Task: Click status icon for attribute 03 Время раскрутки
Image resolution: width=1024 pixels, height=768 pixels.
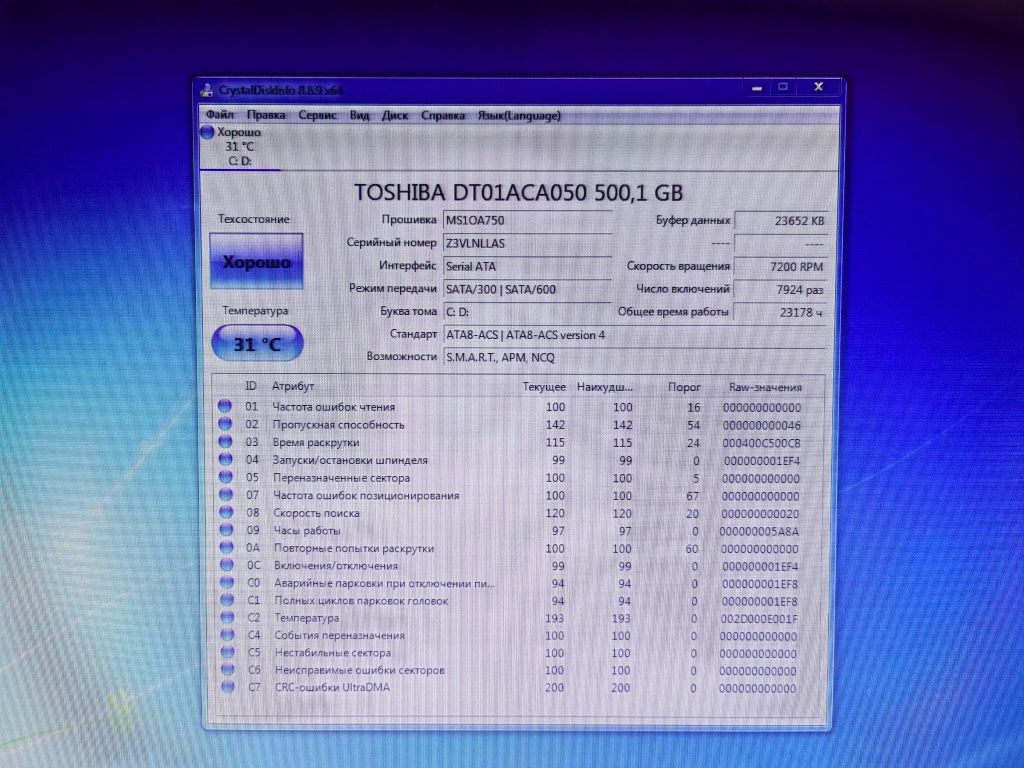Action: pos(225,441)
